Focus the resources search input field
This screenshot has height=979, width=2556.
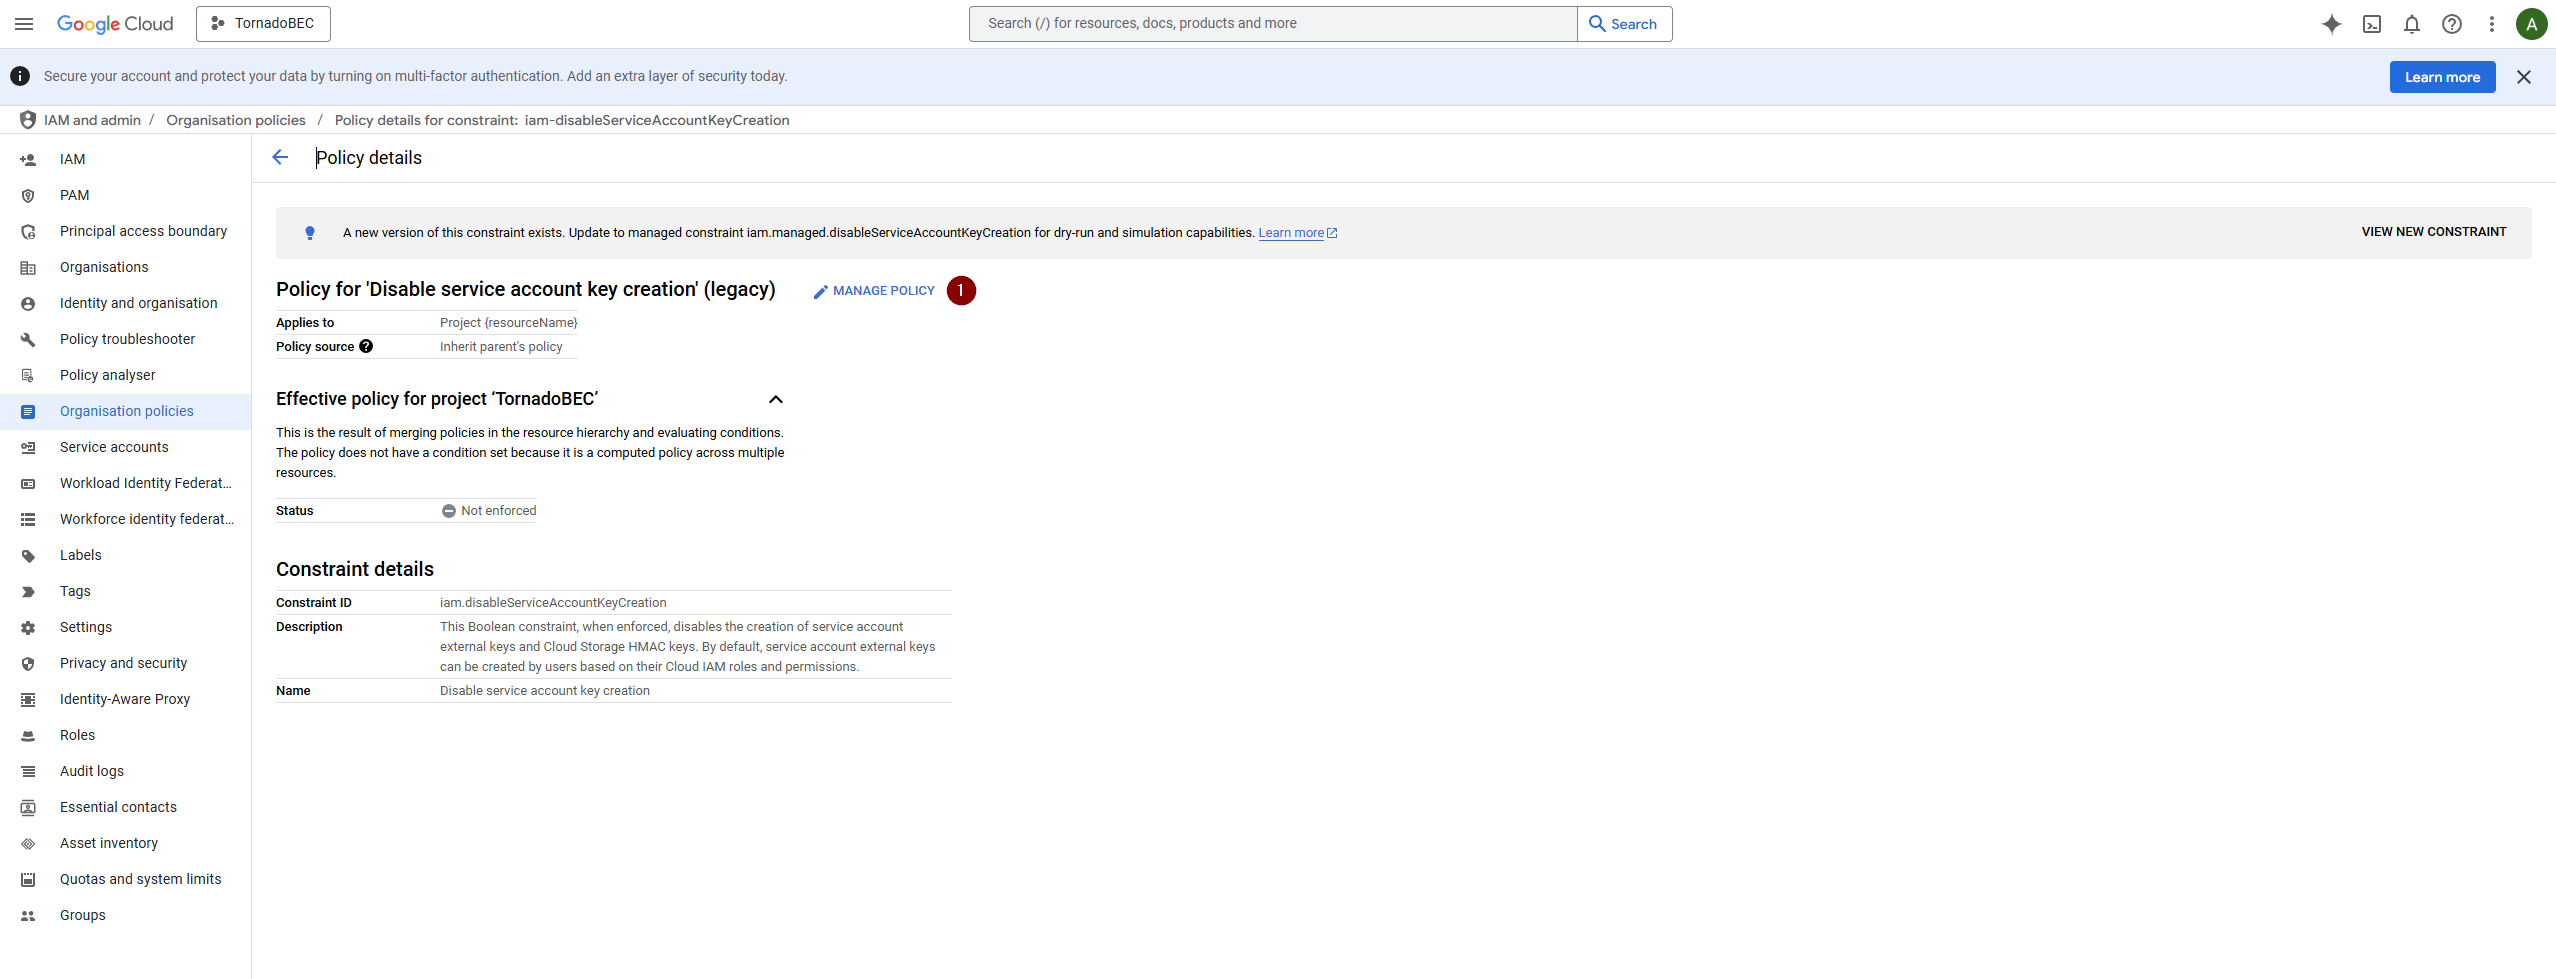(1272, 24)
